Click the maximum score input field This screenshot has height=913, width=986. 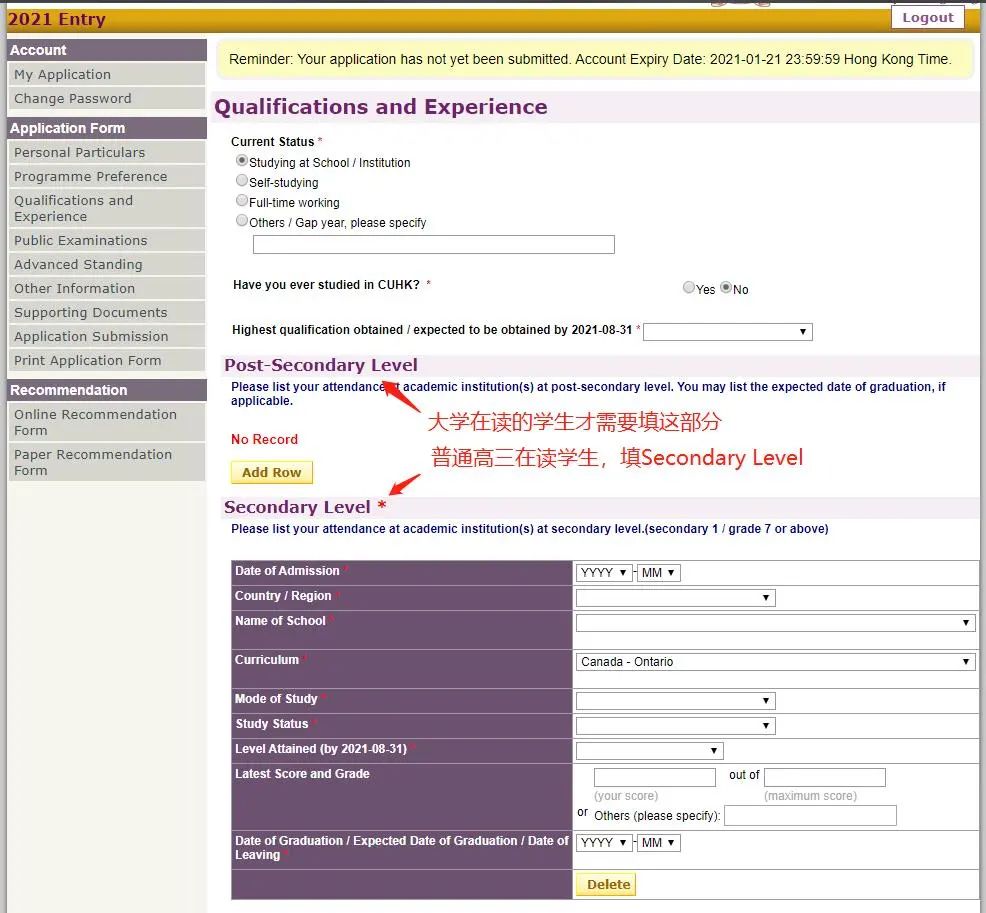824,777
